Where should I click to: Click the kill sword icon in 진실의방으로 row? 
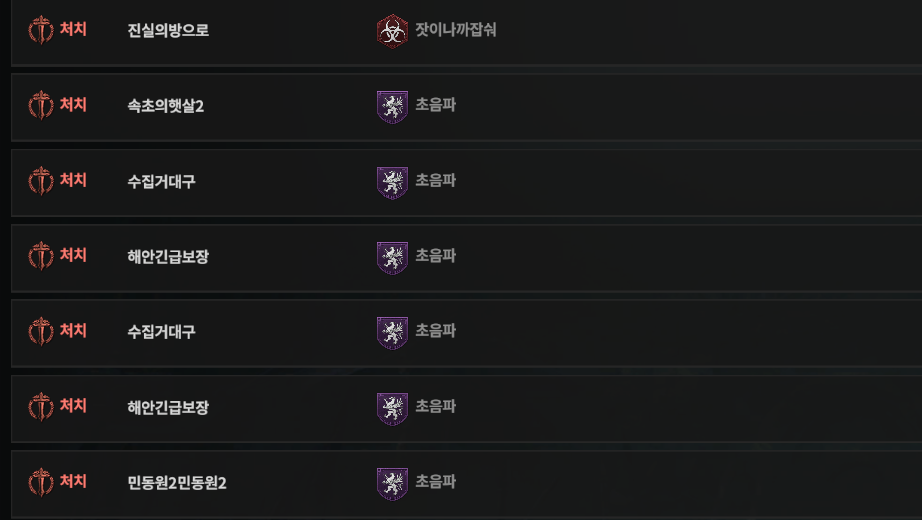41,30
